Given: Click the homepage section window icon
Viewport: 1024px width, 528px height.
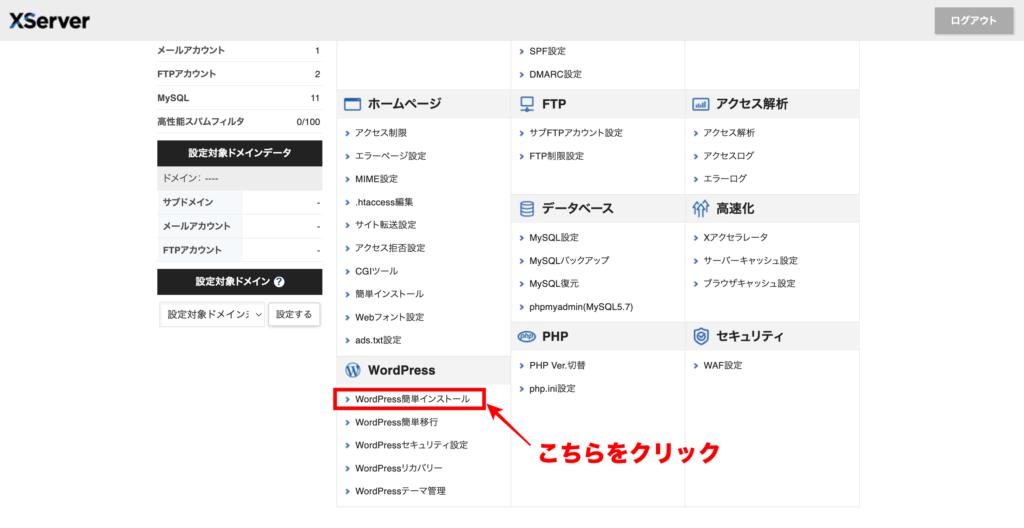Looking at the screenshot, I should click(352, 104).
